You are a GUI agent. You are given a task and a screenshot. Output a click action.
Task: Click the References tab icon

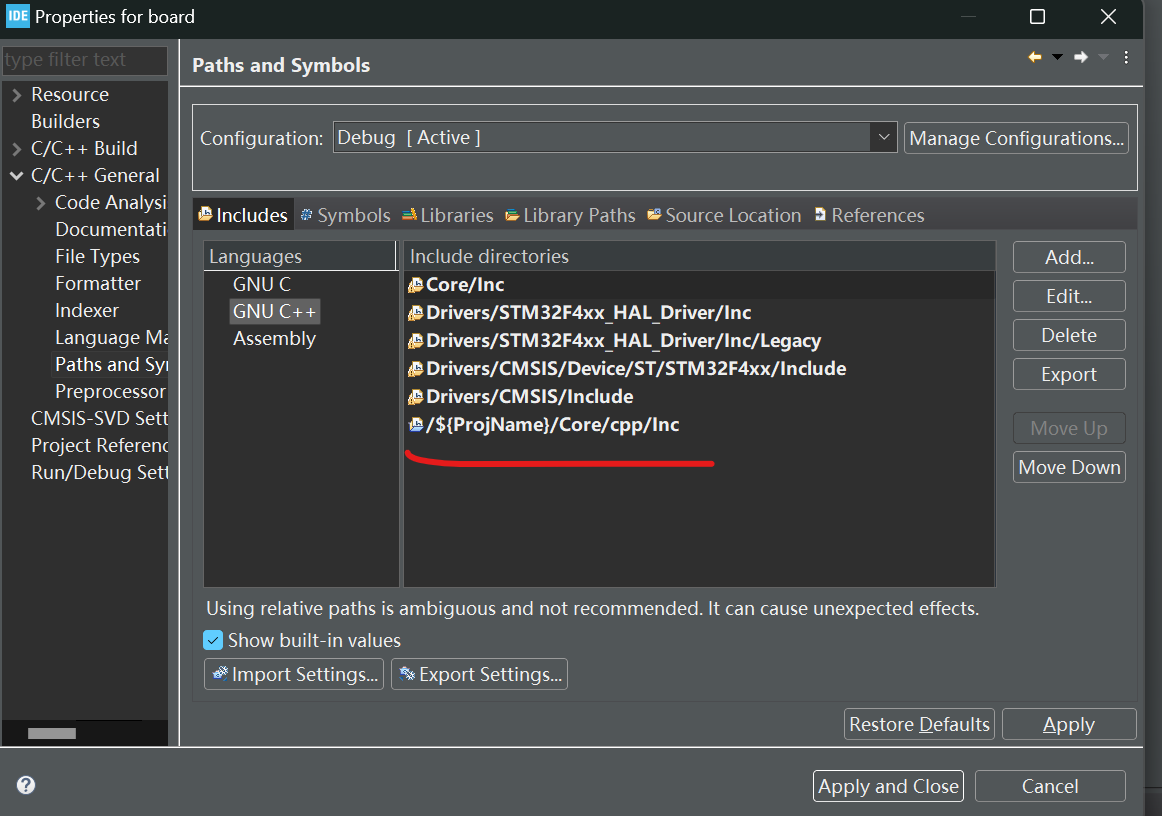(820, 214)
